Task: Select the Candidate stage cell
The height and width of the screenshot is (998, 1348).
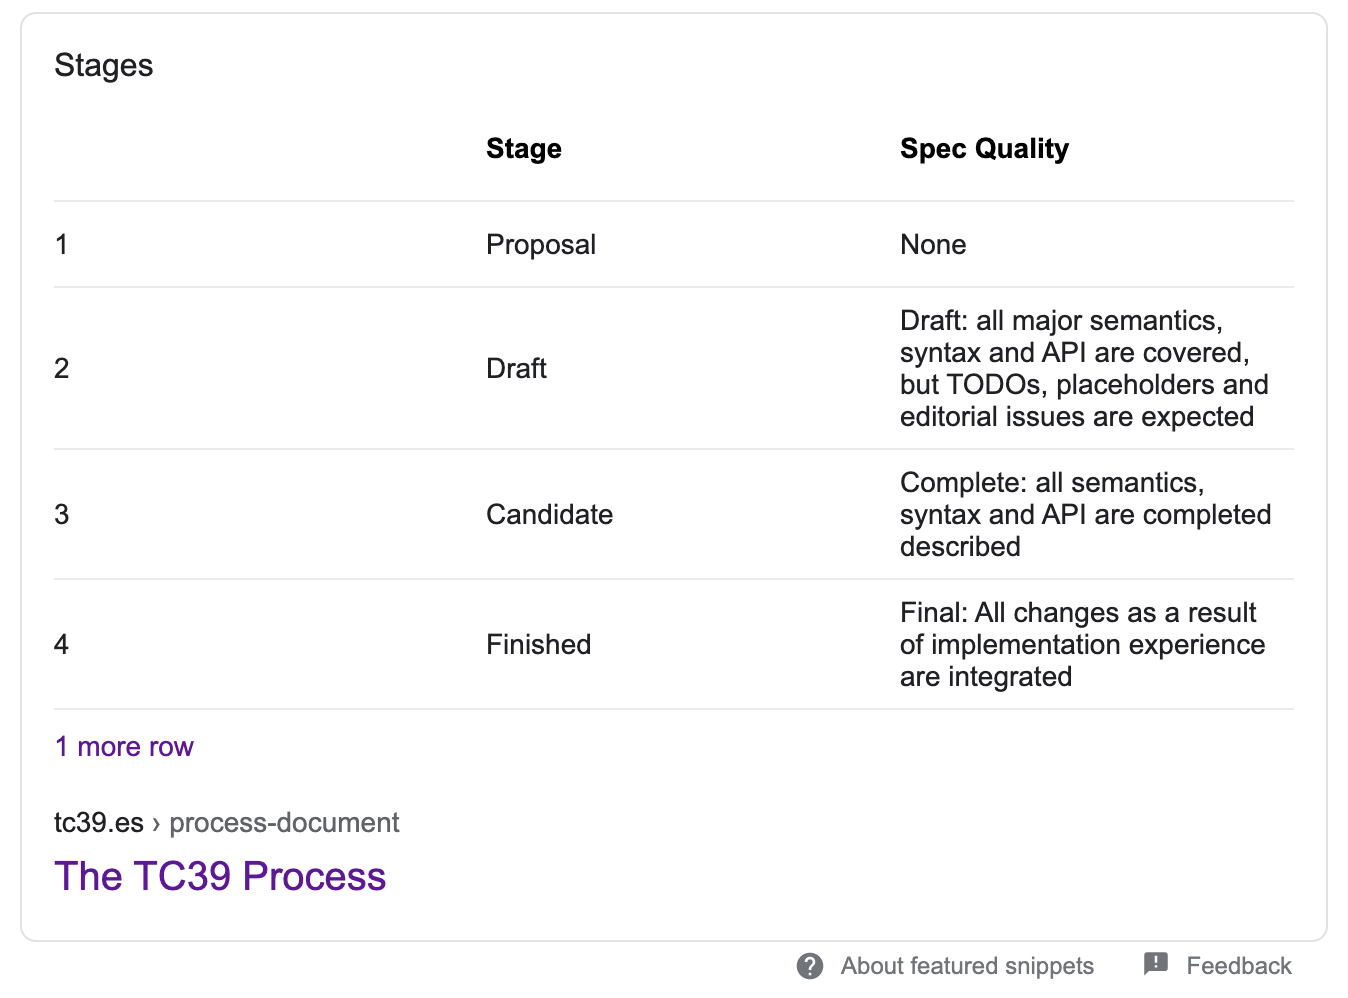Action: 549,515
